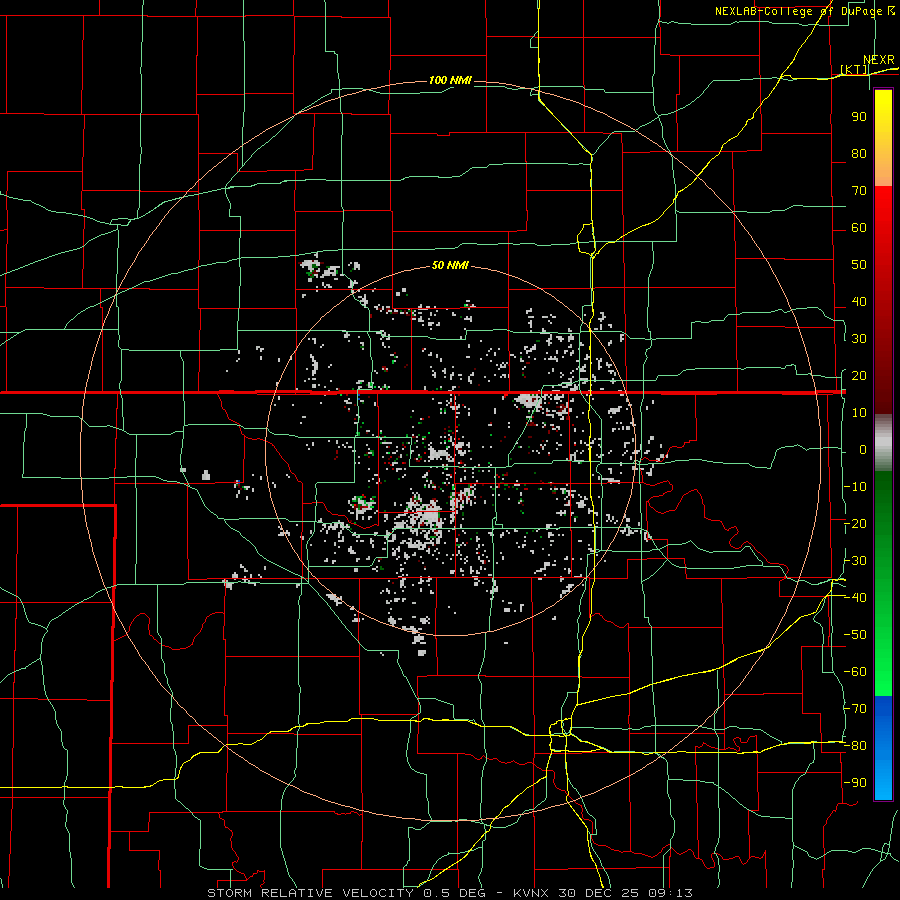Click the 50 NMI range ring label
The image size is (900, 900).
(x=451, y=265)
